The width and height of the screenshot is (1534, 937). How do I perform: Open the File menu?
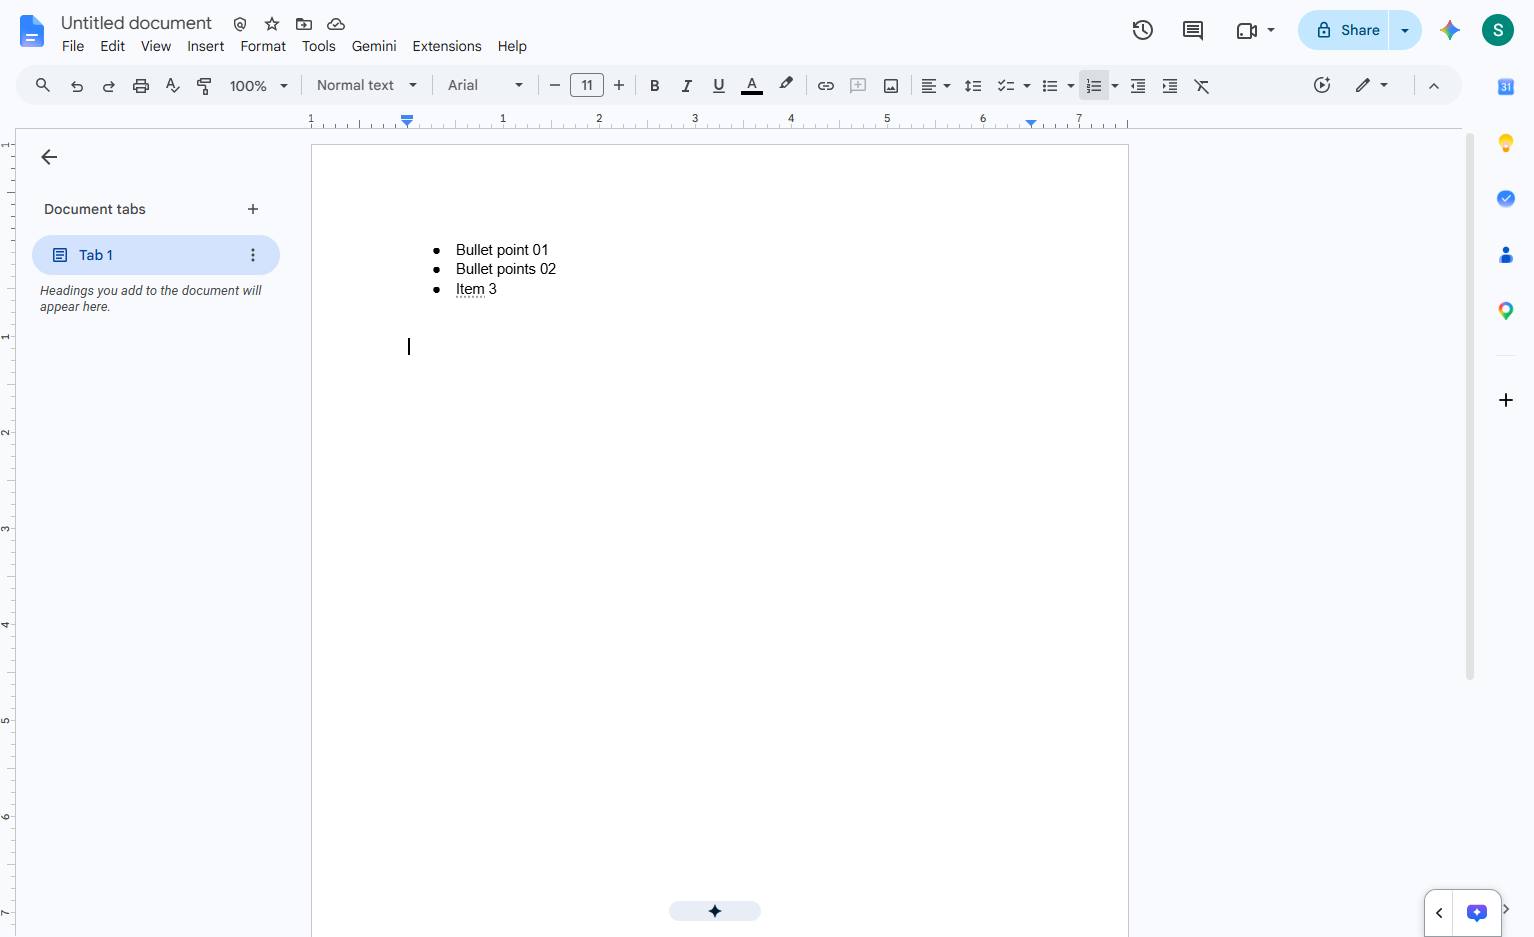(73, 46)
